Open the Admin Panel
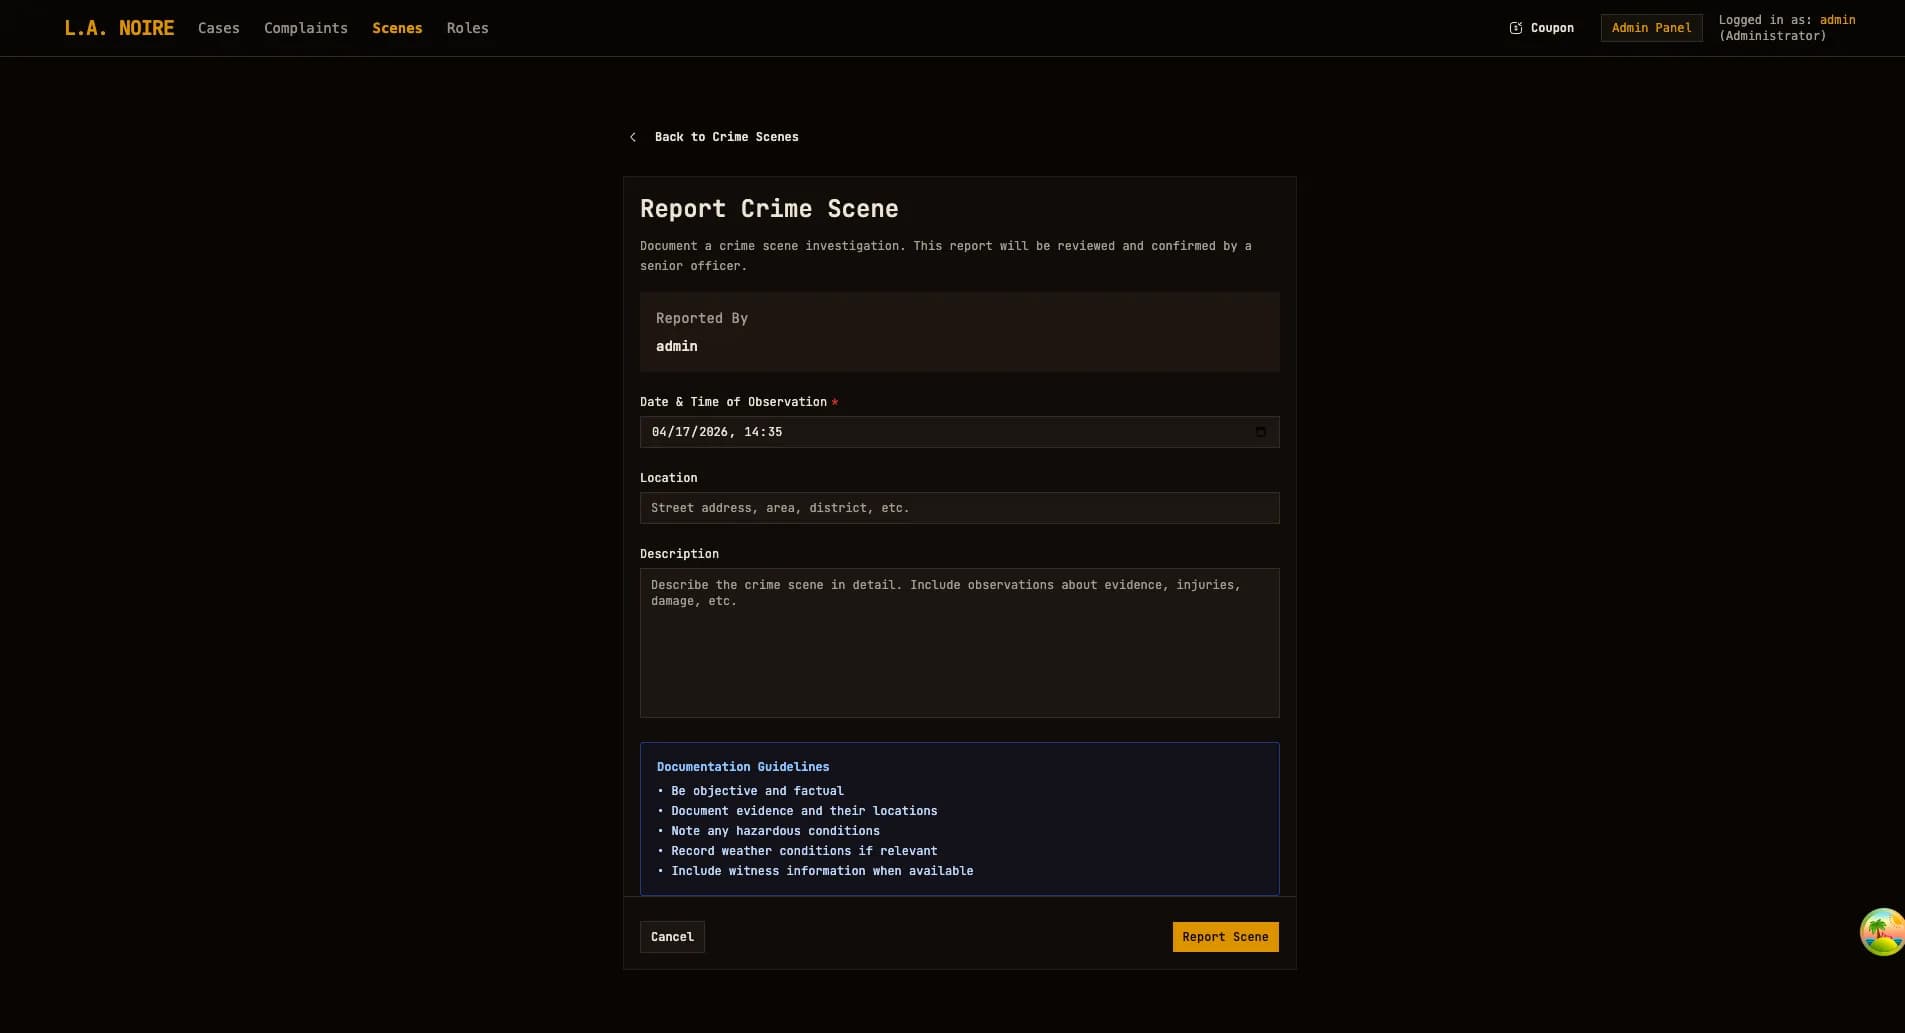 point(1651,28)
